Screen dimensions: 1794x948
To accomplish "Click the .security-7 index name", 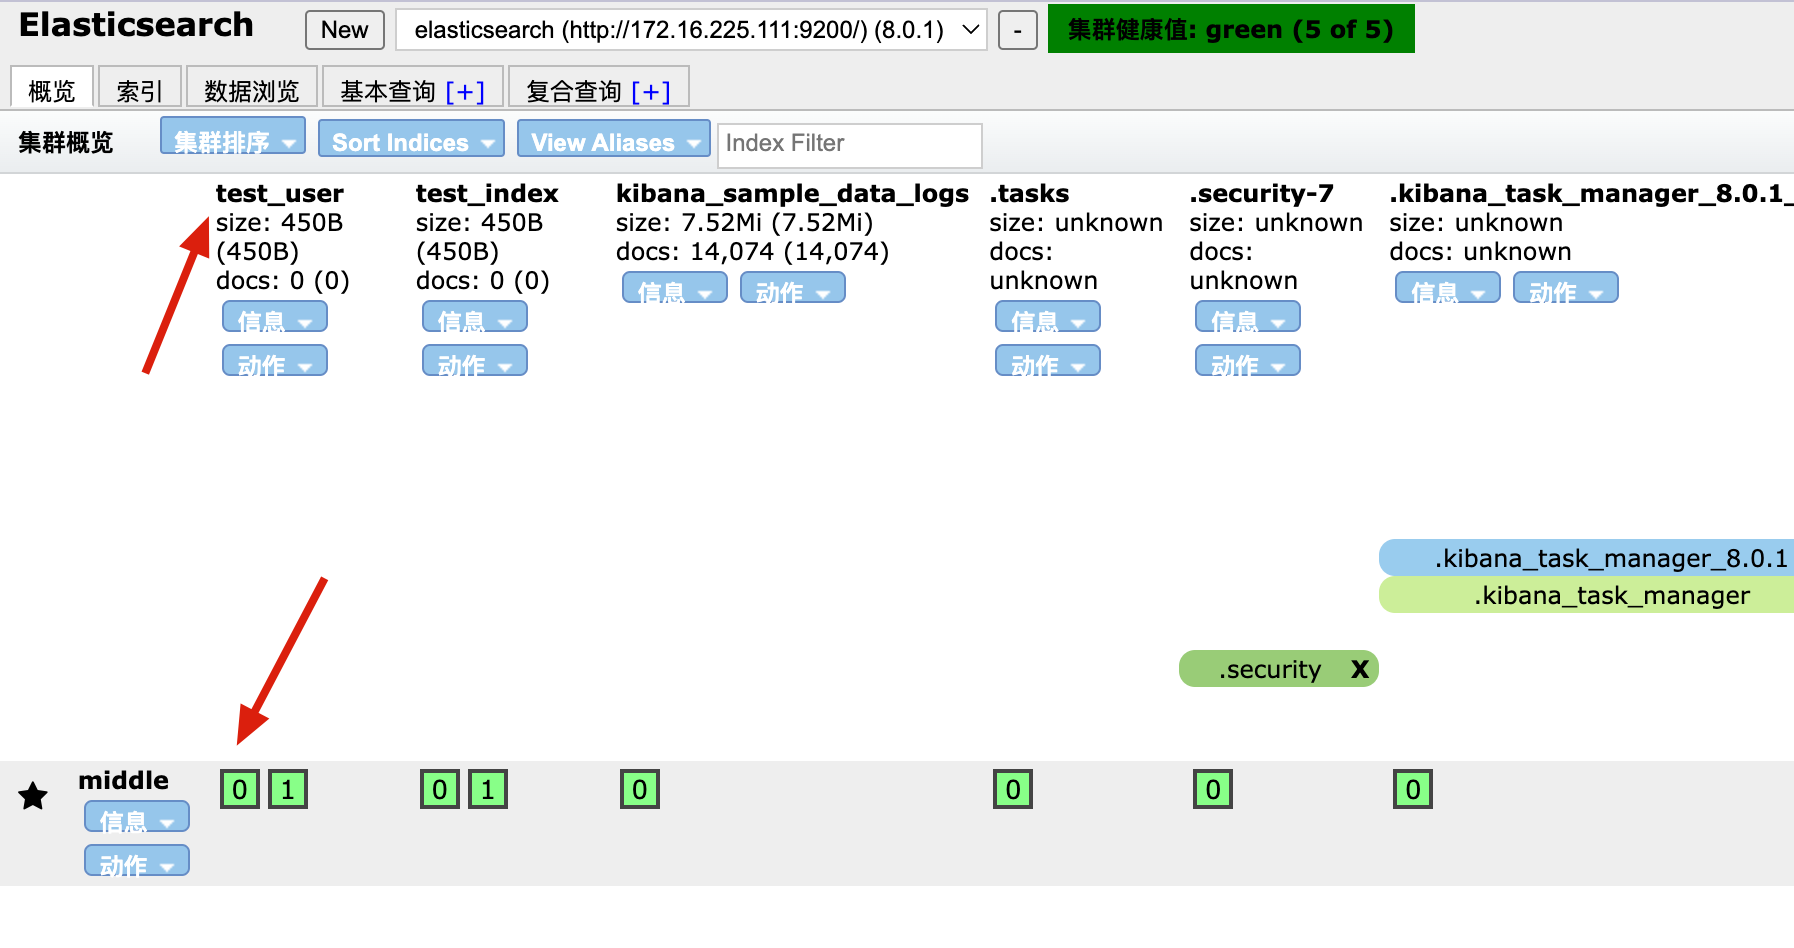I will 1261,193.
